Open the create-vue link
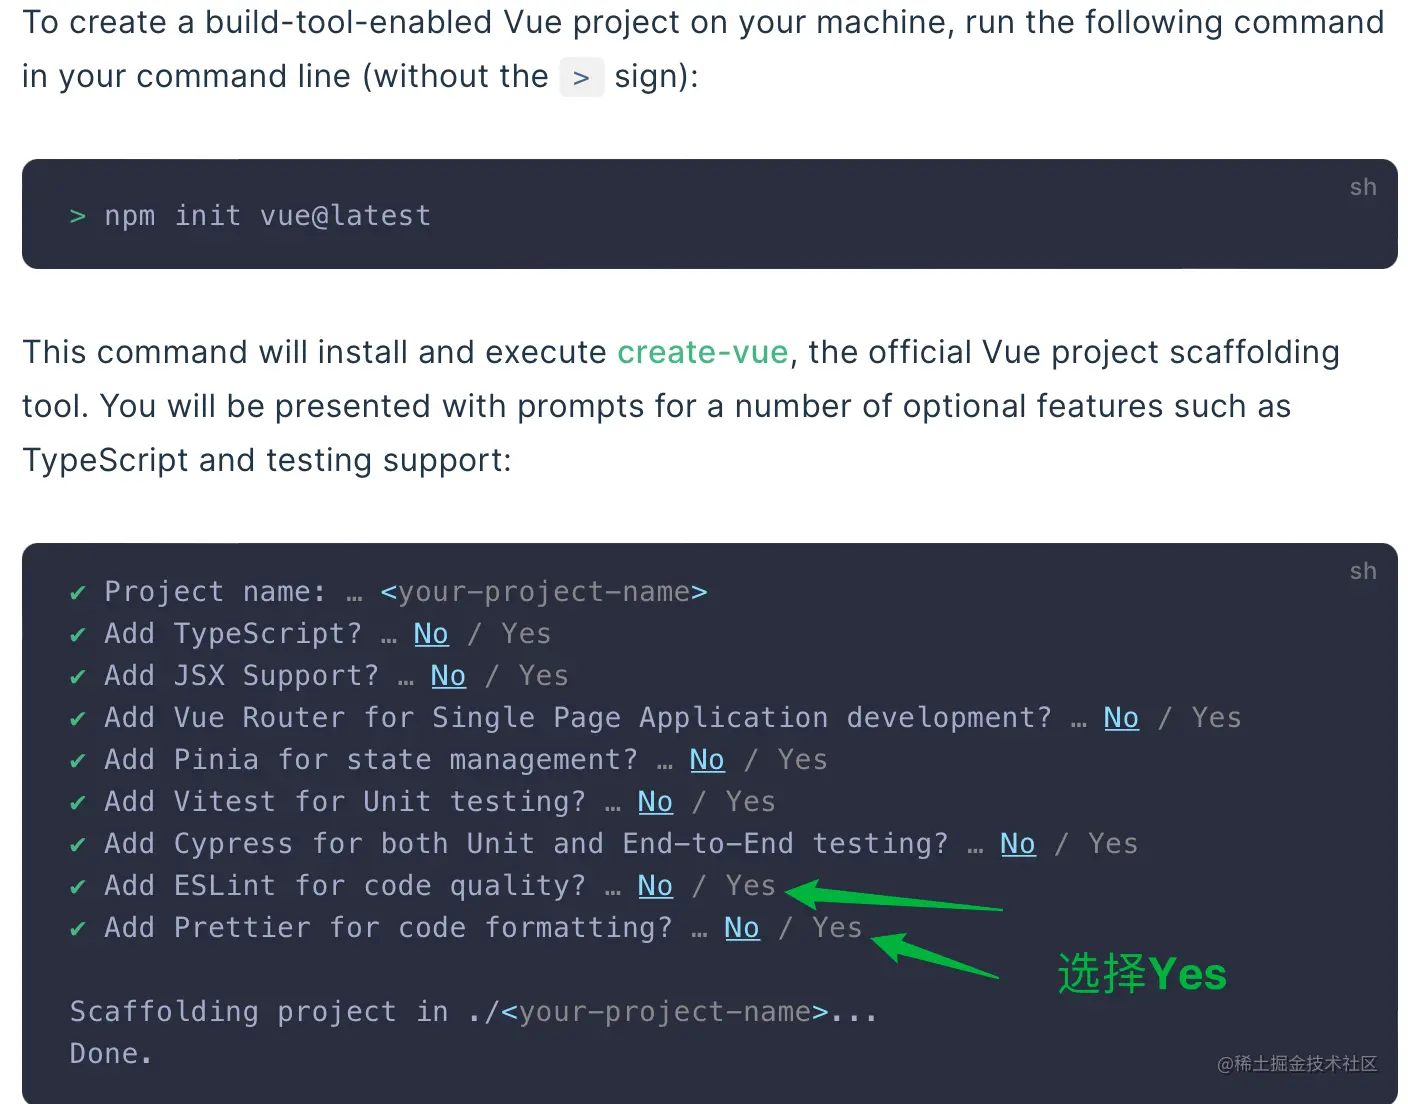The image size is (1408, 1104). [702, 352]
